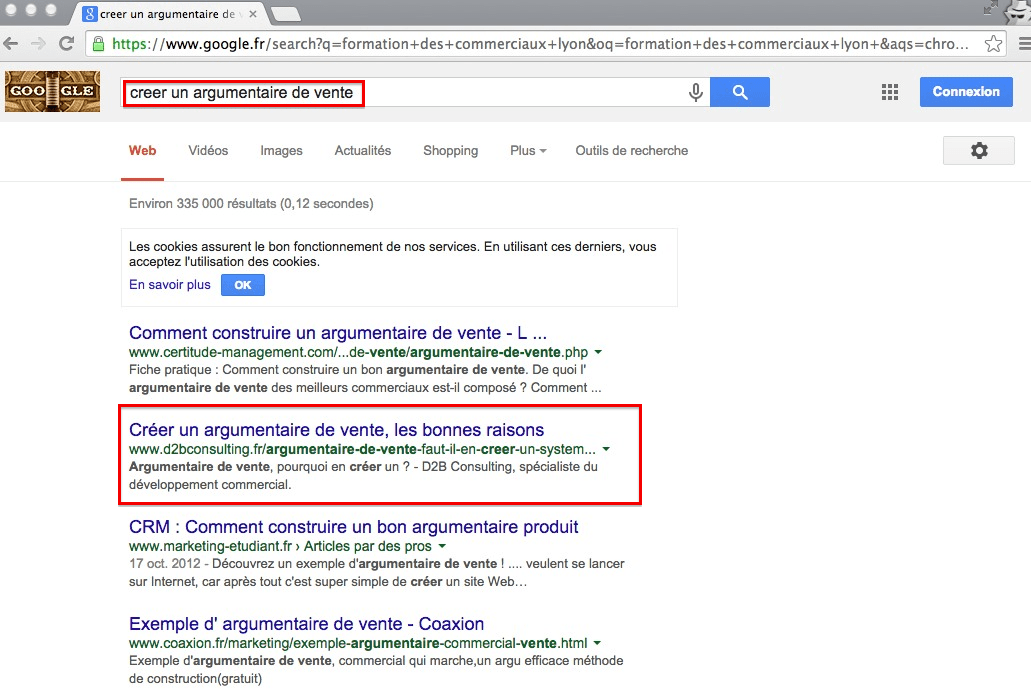Expand the Plus dropdown menu
The image size is (1031, 694).
click(x=528, y=151)
